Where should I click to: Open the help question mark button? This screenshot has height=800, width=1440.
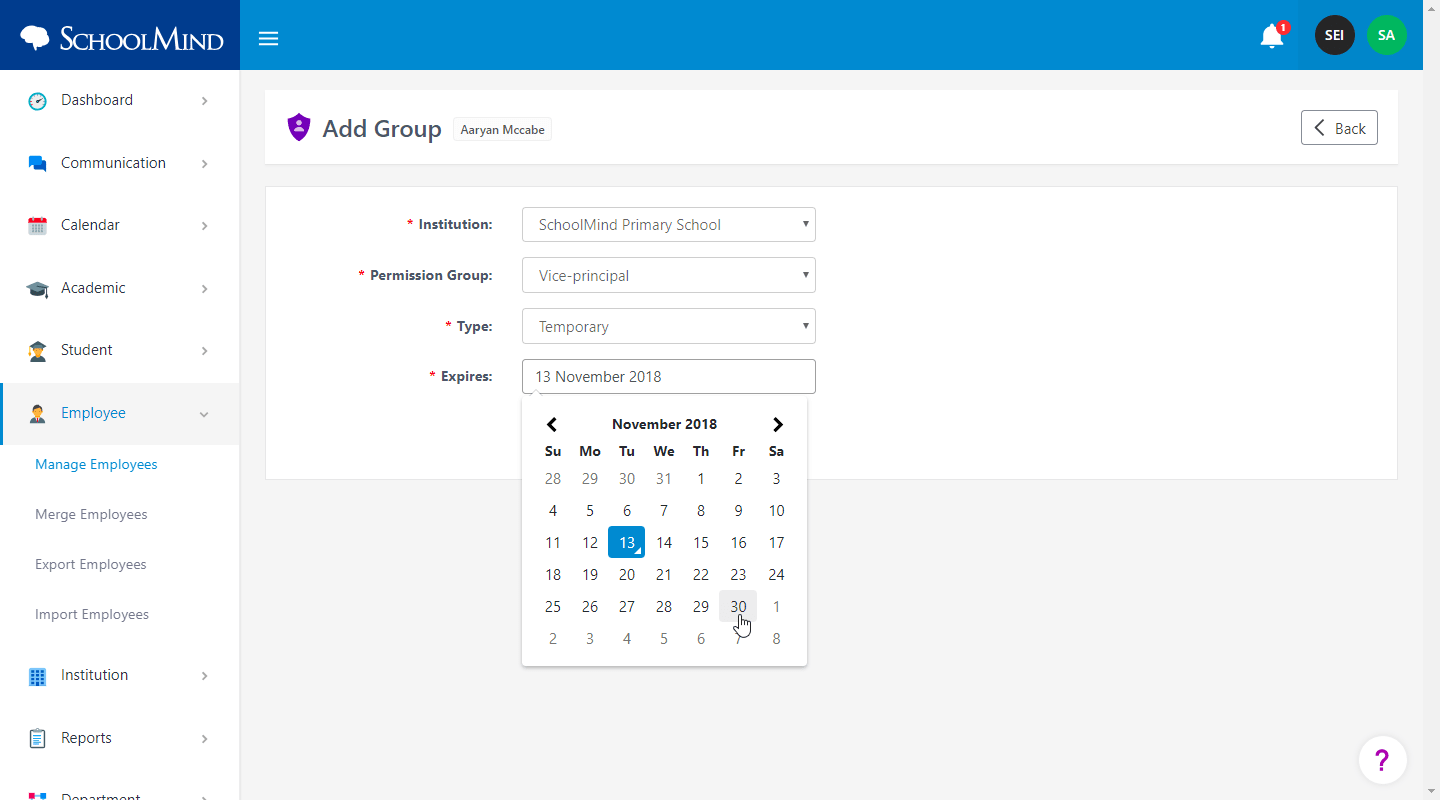click(1382, 760)
